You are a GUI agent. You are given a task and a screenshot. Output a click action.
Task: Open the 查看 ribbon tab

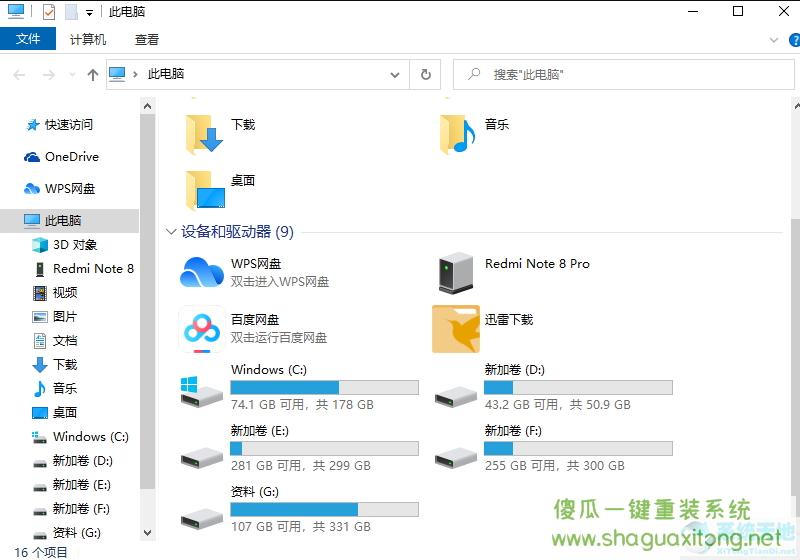147,39
